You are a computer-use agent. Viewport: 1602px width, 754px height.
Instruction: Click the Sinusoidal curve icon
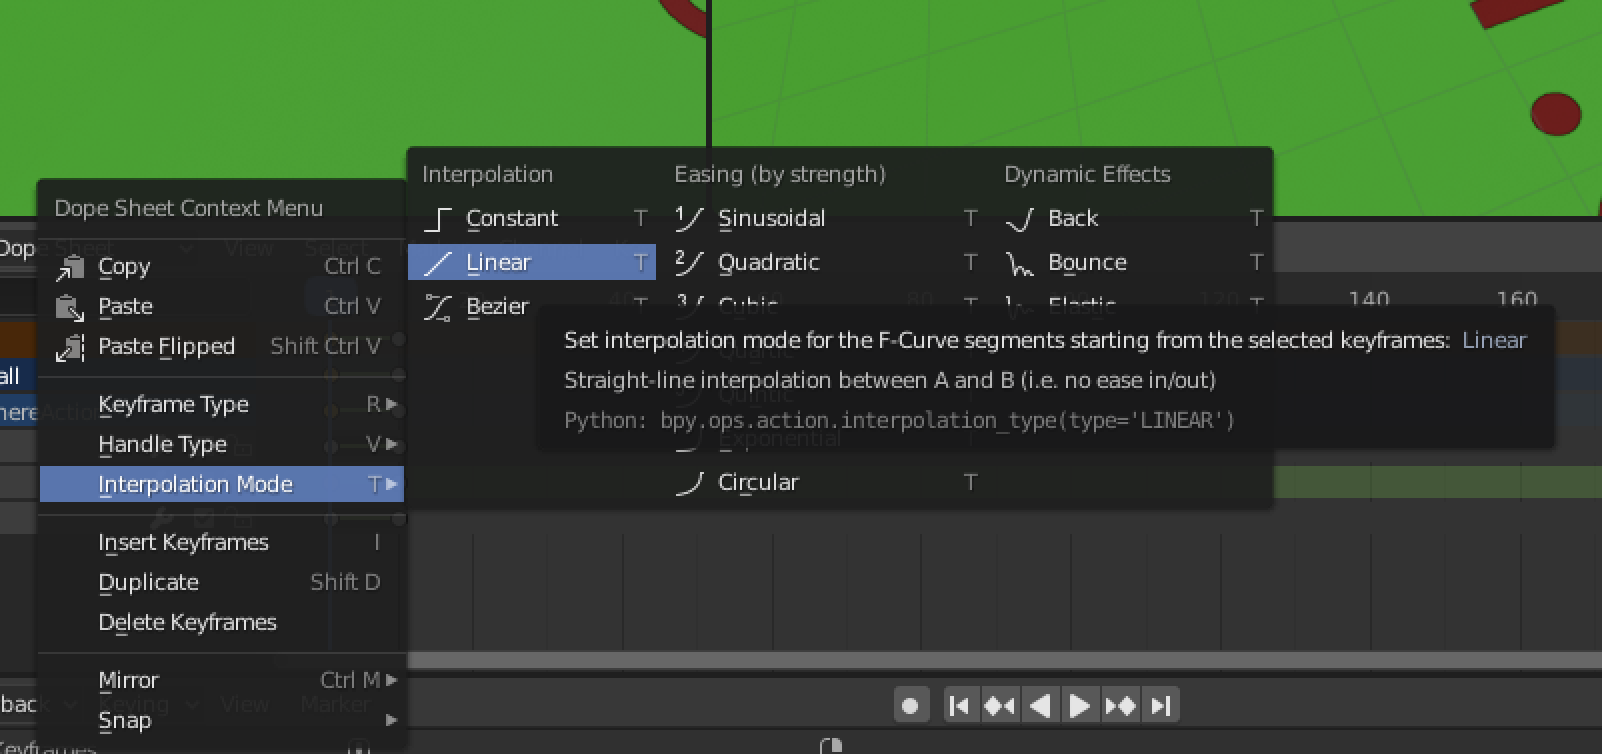tap(690, 218)
